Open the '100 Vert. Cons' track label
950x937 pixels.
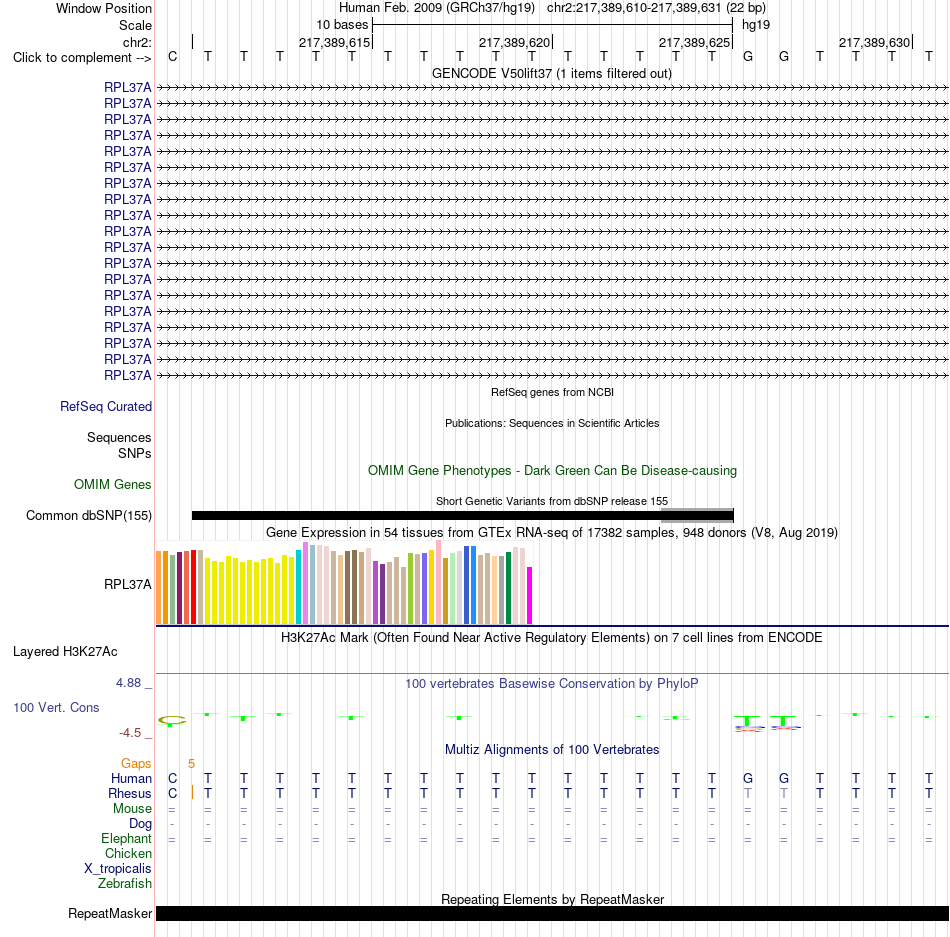(56, 707)
